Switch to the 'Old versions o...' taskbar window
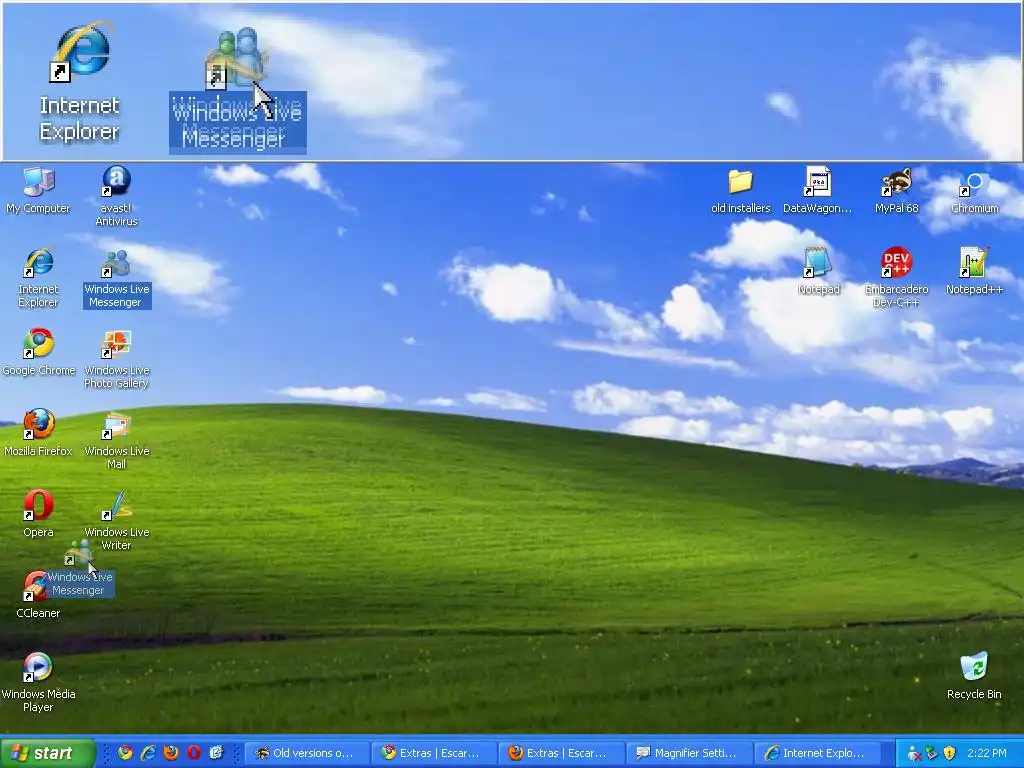The width and height of the screenshot is (1024, 768). coord(305,753)
